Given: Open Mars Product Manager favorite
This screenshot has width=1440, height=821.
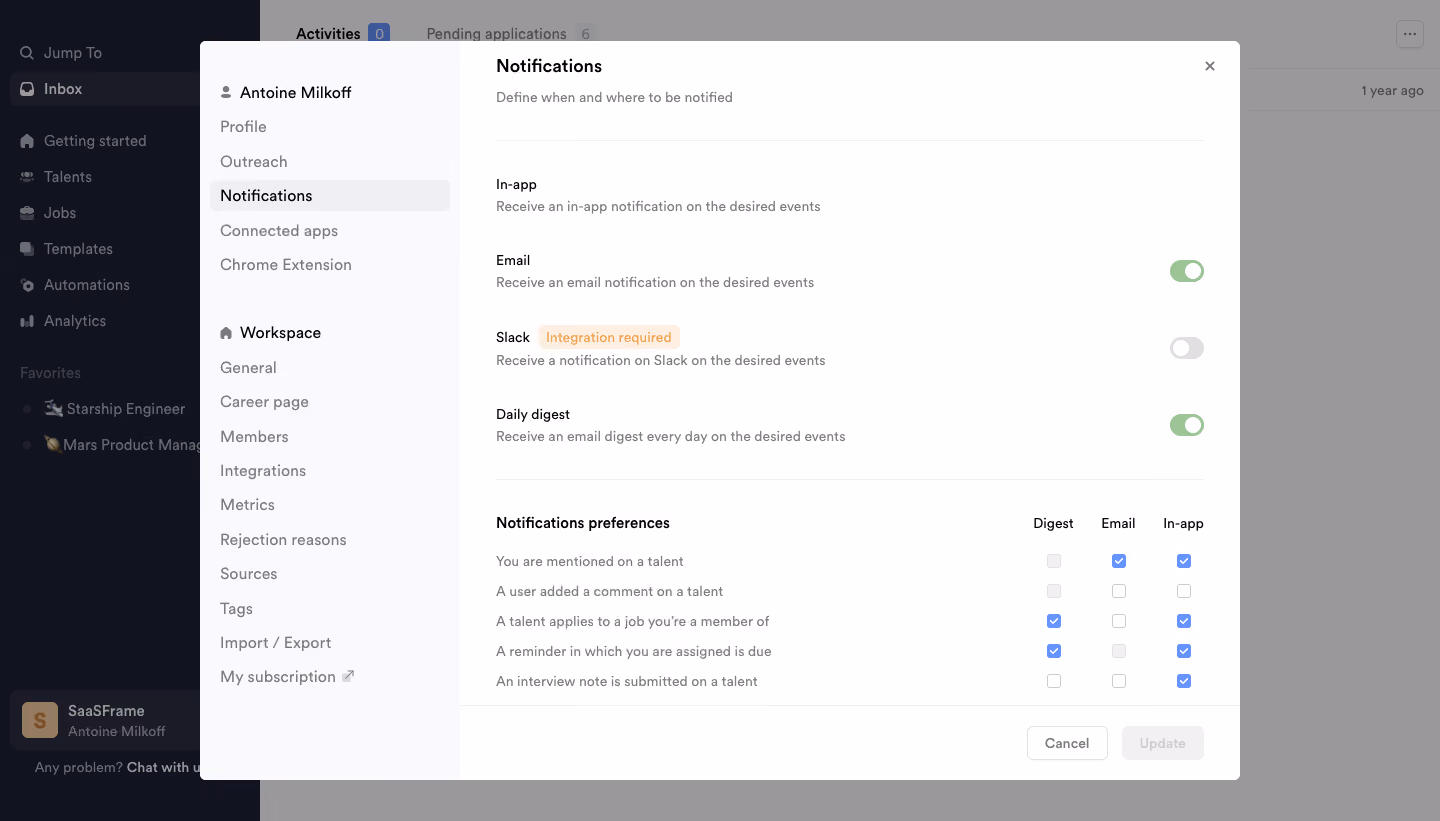Looking at the screenshot, I should pyautogui.click(x=122, y=444).
